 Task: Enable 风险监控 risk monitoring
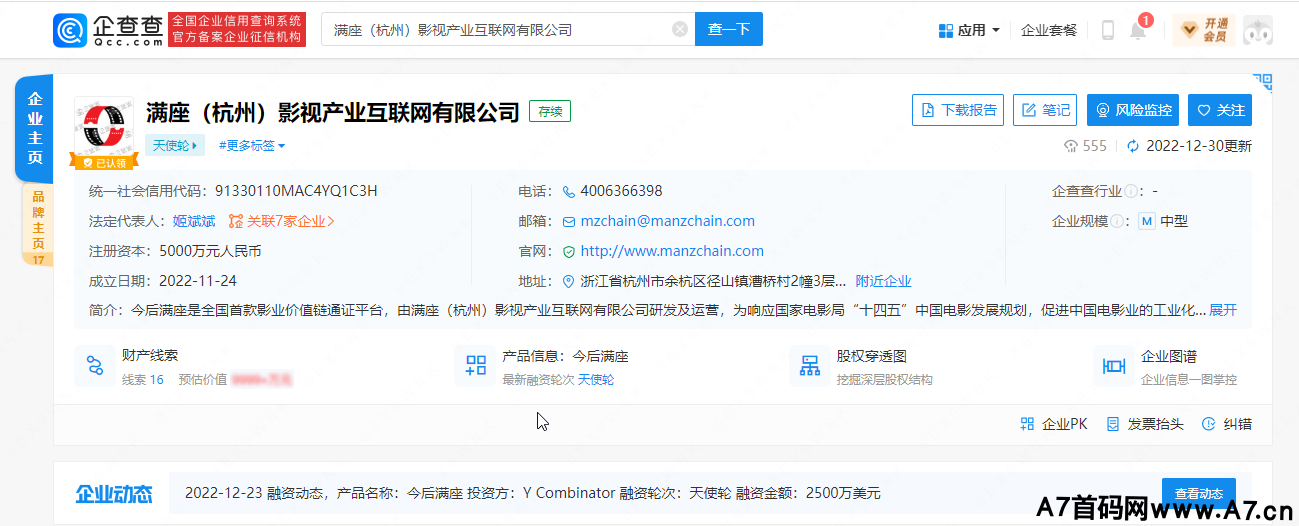coord(1133,110)
